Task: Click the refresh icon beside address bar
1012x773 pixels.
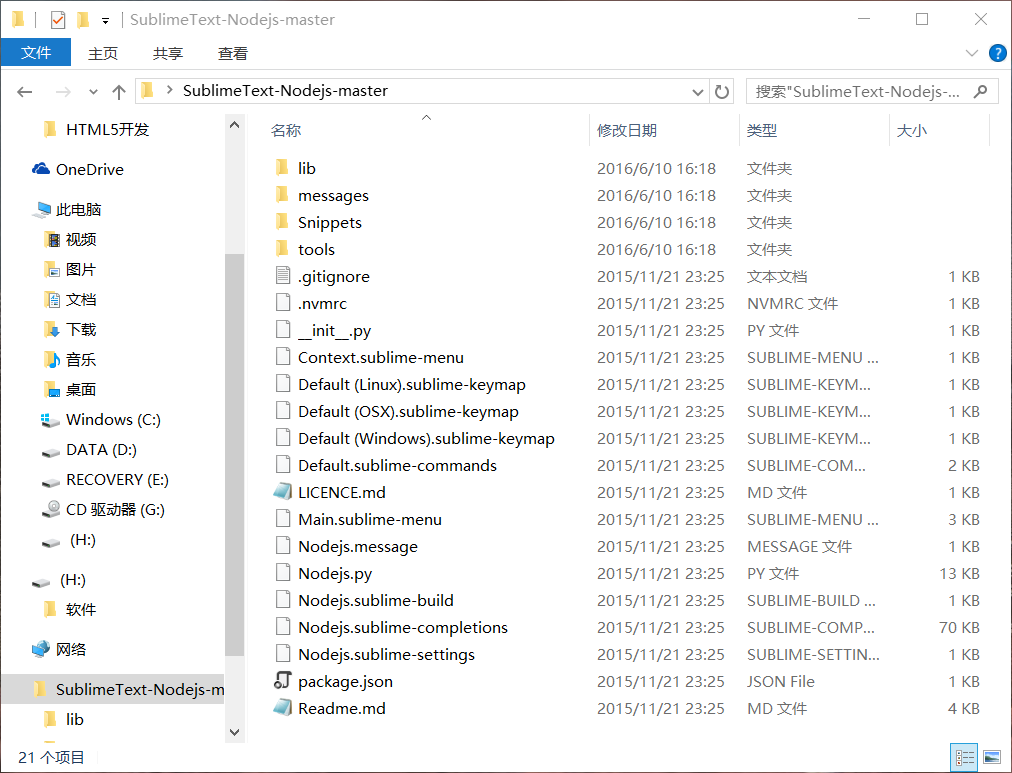Action: click(722, 92)
